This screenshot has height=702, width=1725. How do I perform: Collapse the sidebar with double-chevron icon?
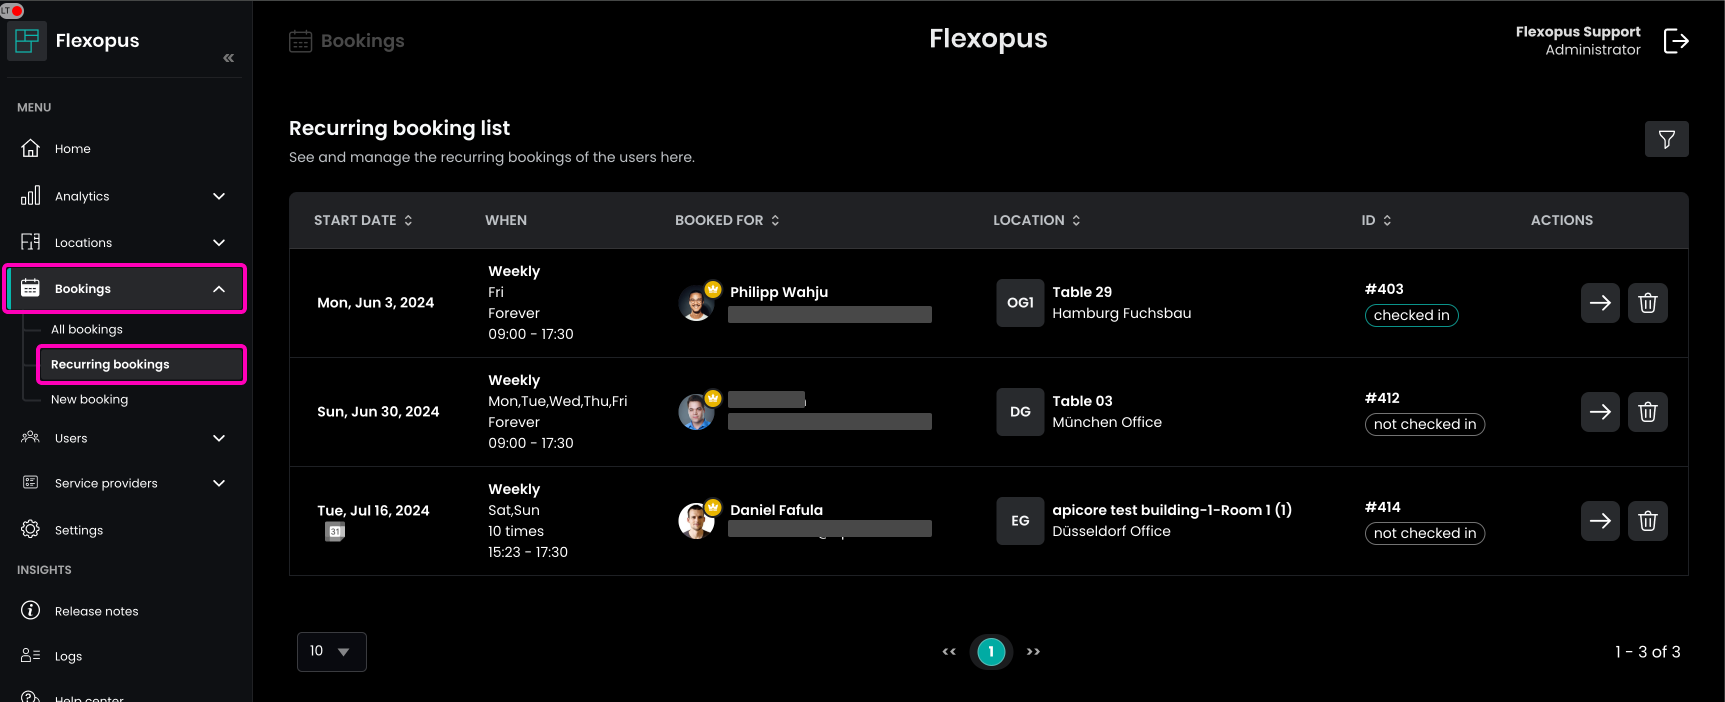pyautogui.click(x=228, y=58)
